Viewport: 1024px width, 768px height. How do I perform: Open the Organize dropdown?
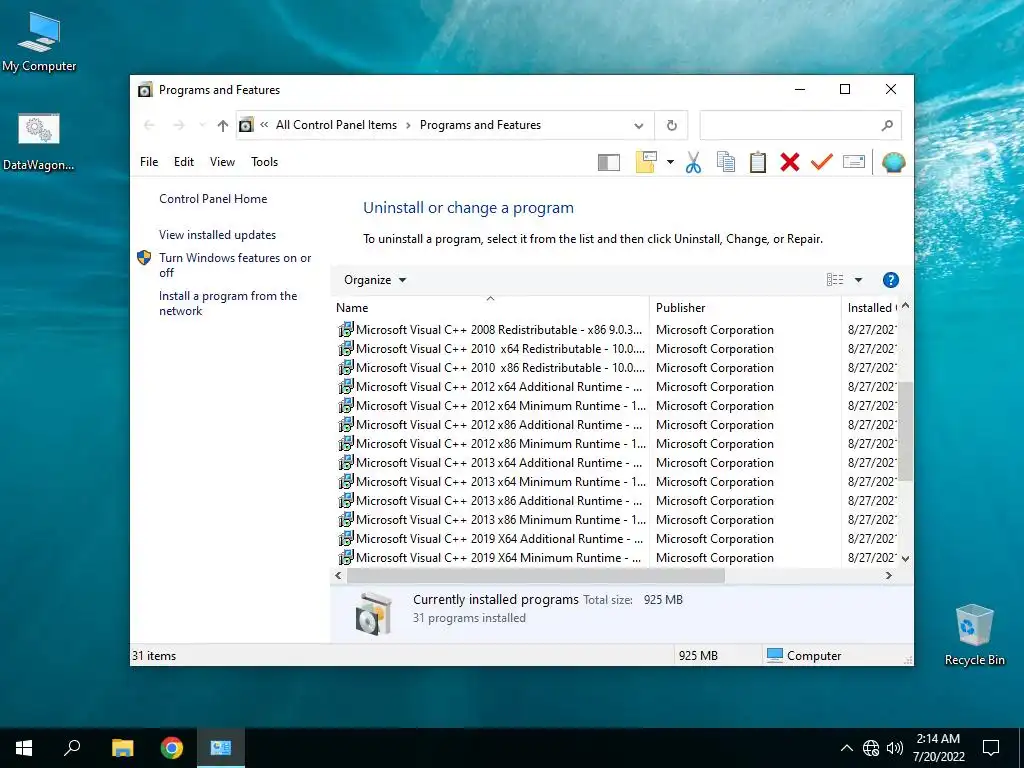tap(375, 280)
